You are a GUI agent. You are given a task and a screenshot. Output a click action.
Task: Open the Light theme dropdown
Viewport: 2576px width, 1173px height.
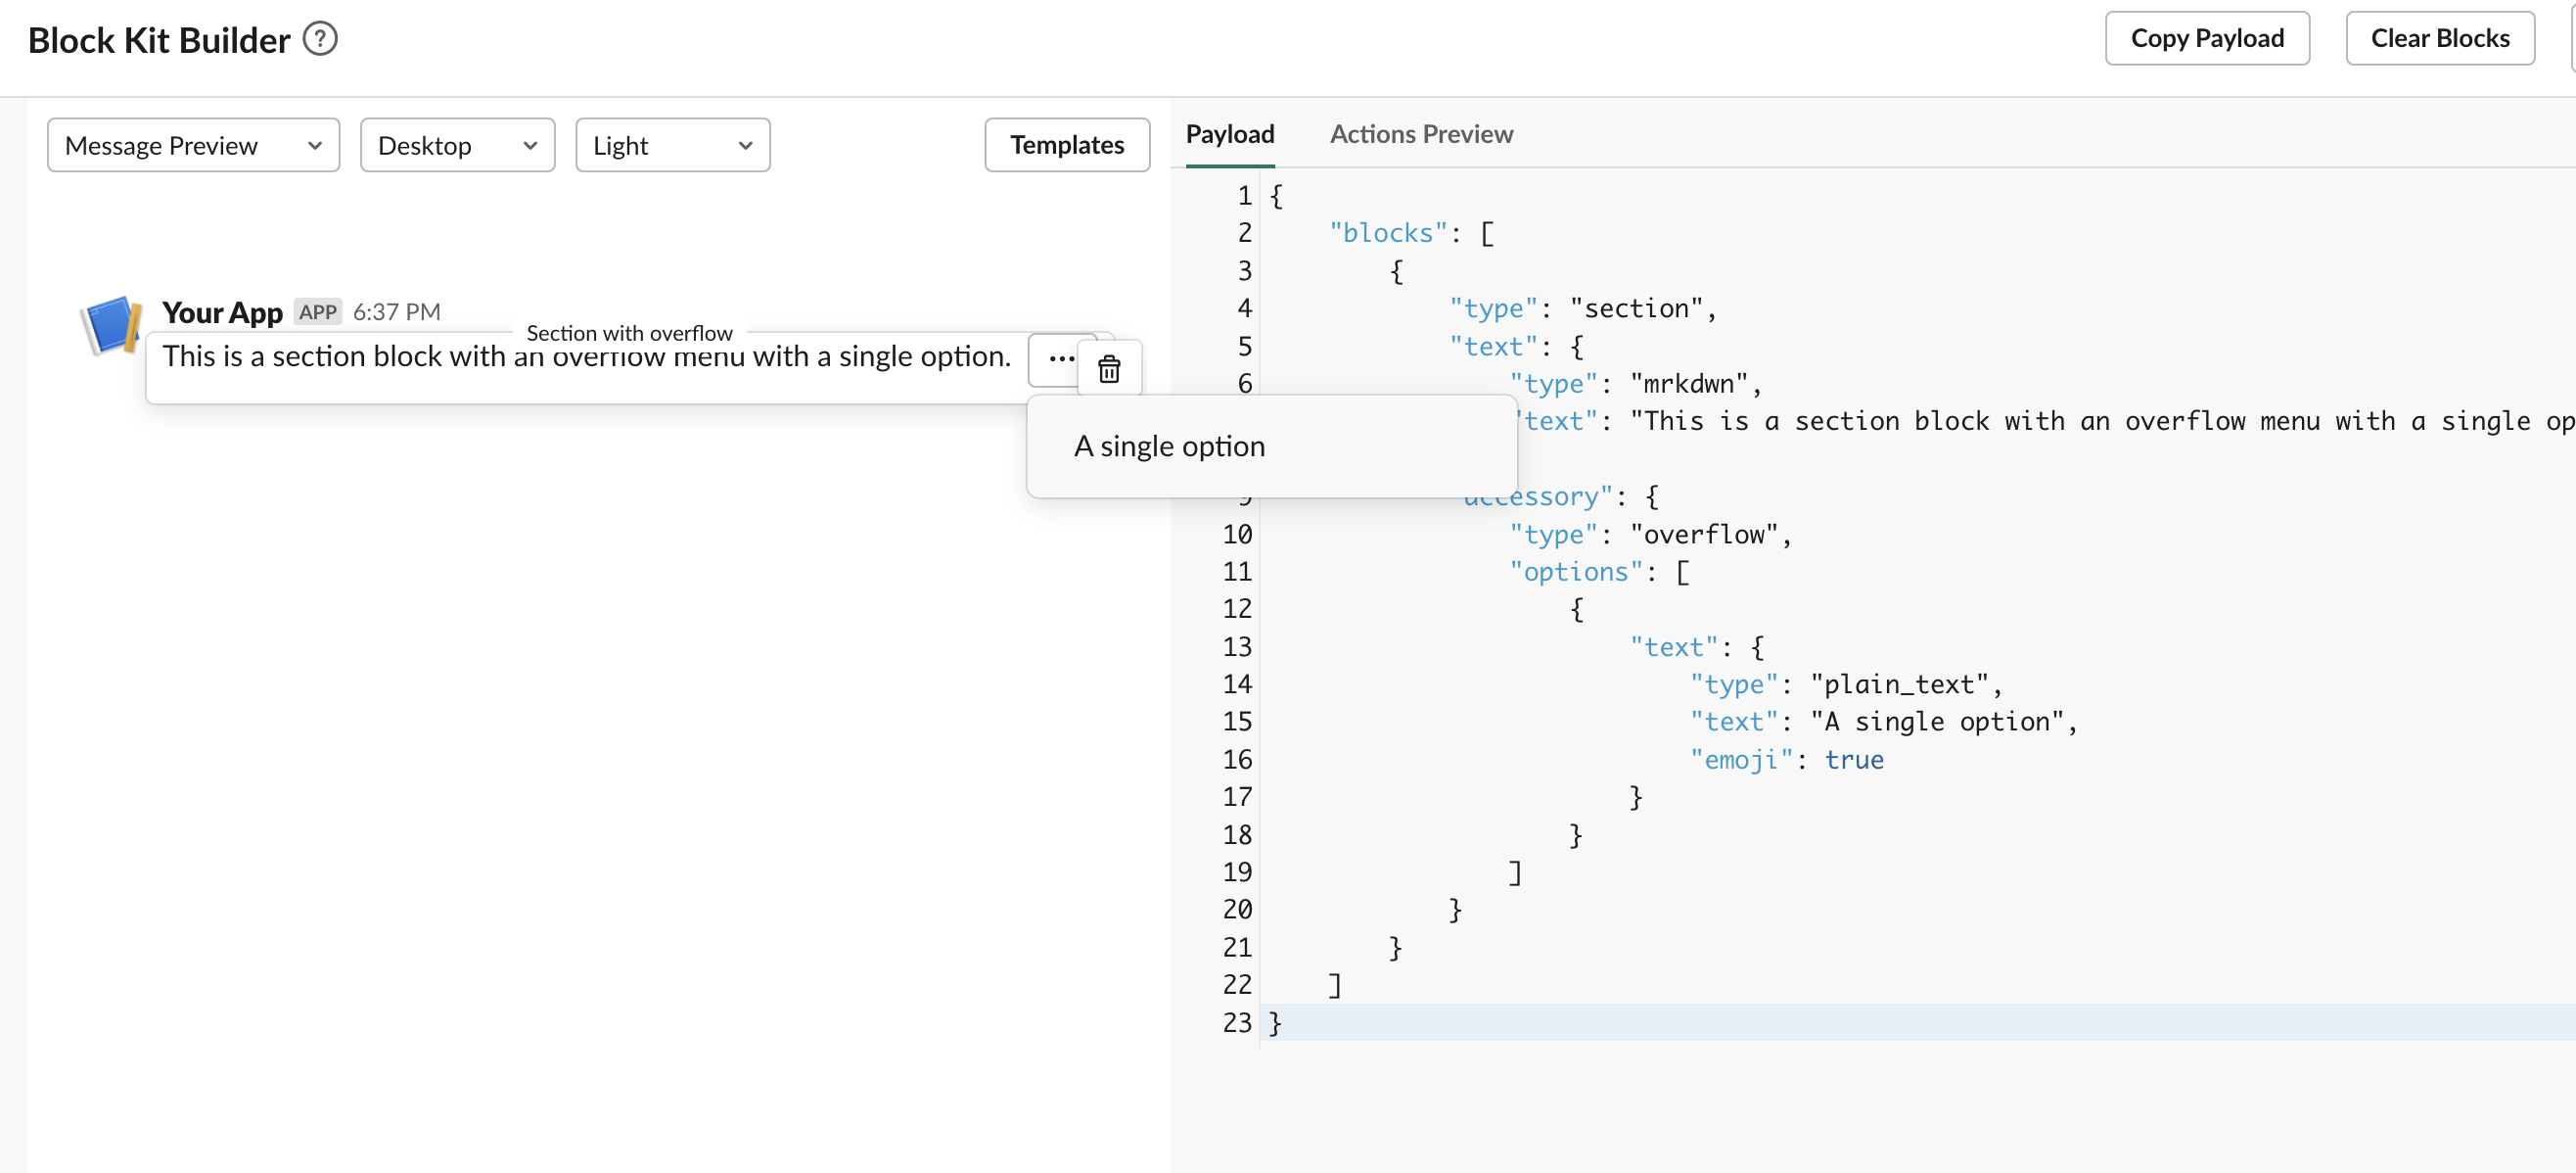tap(672, 145)
